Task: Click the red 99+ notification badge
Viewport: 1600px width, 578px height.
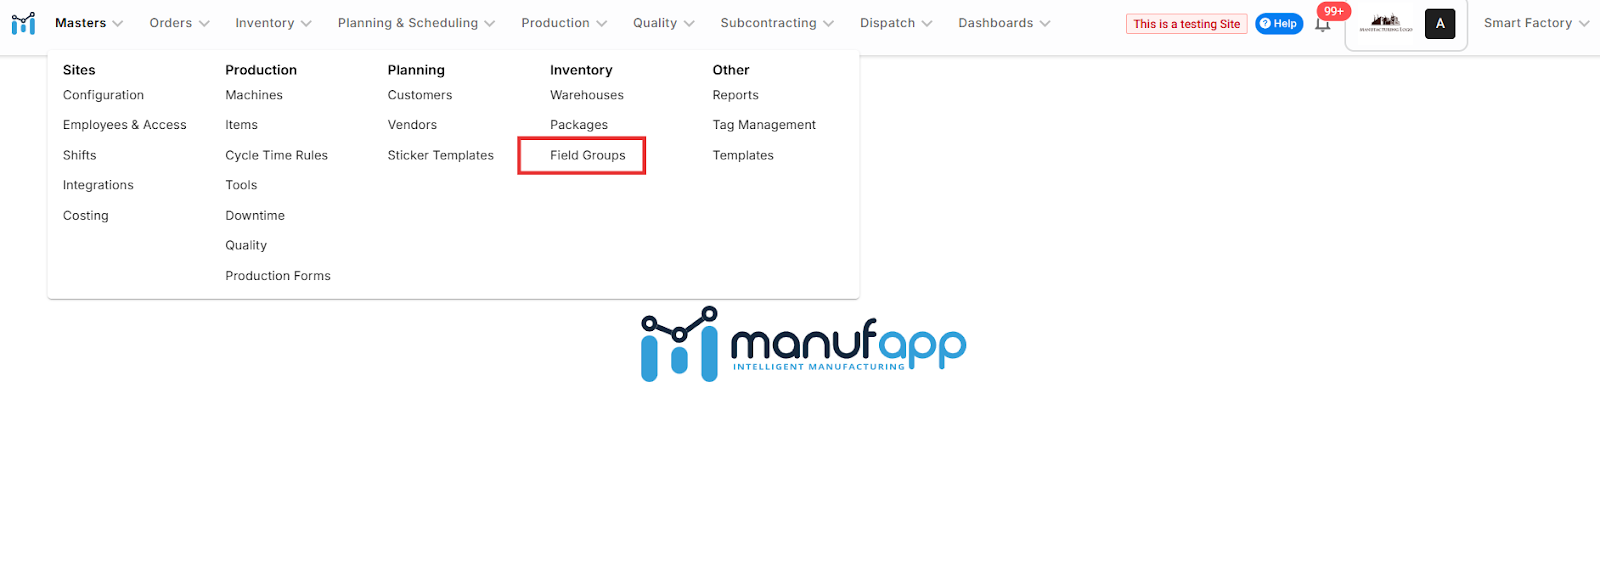Action: coord(1334,11)
